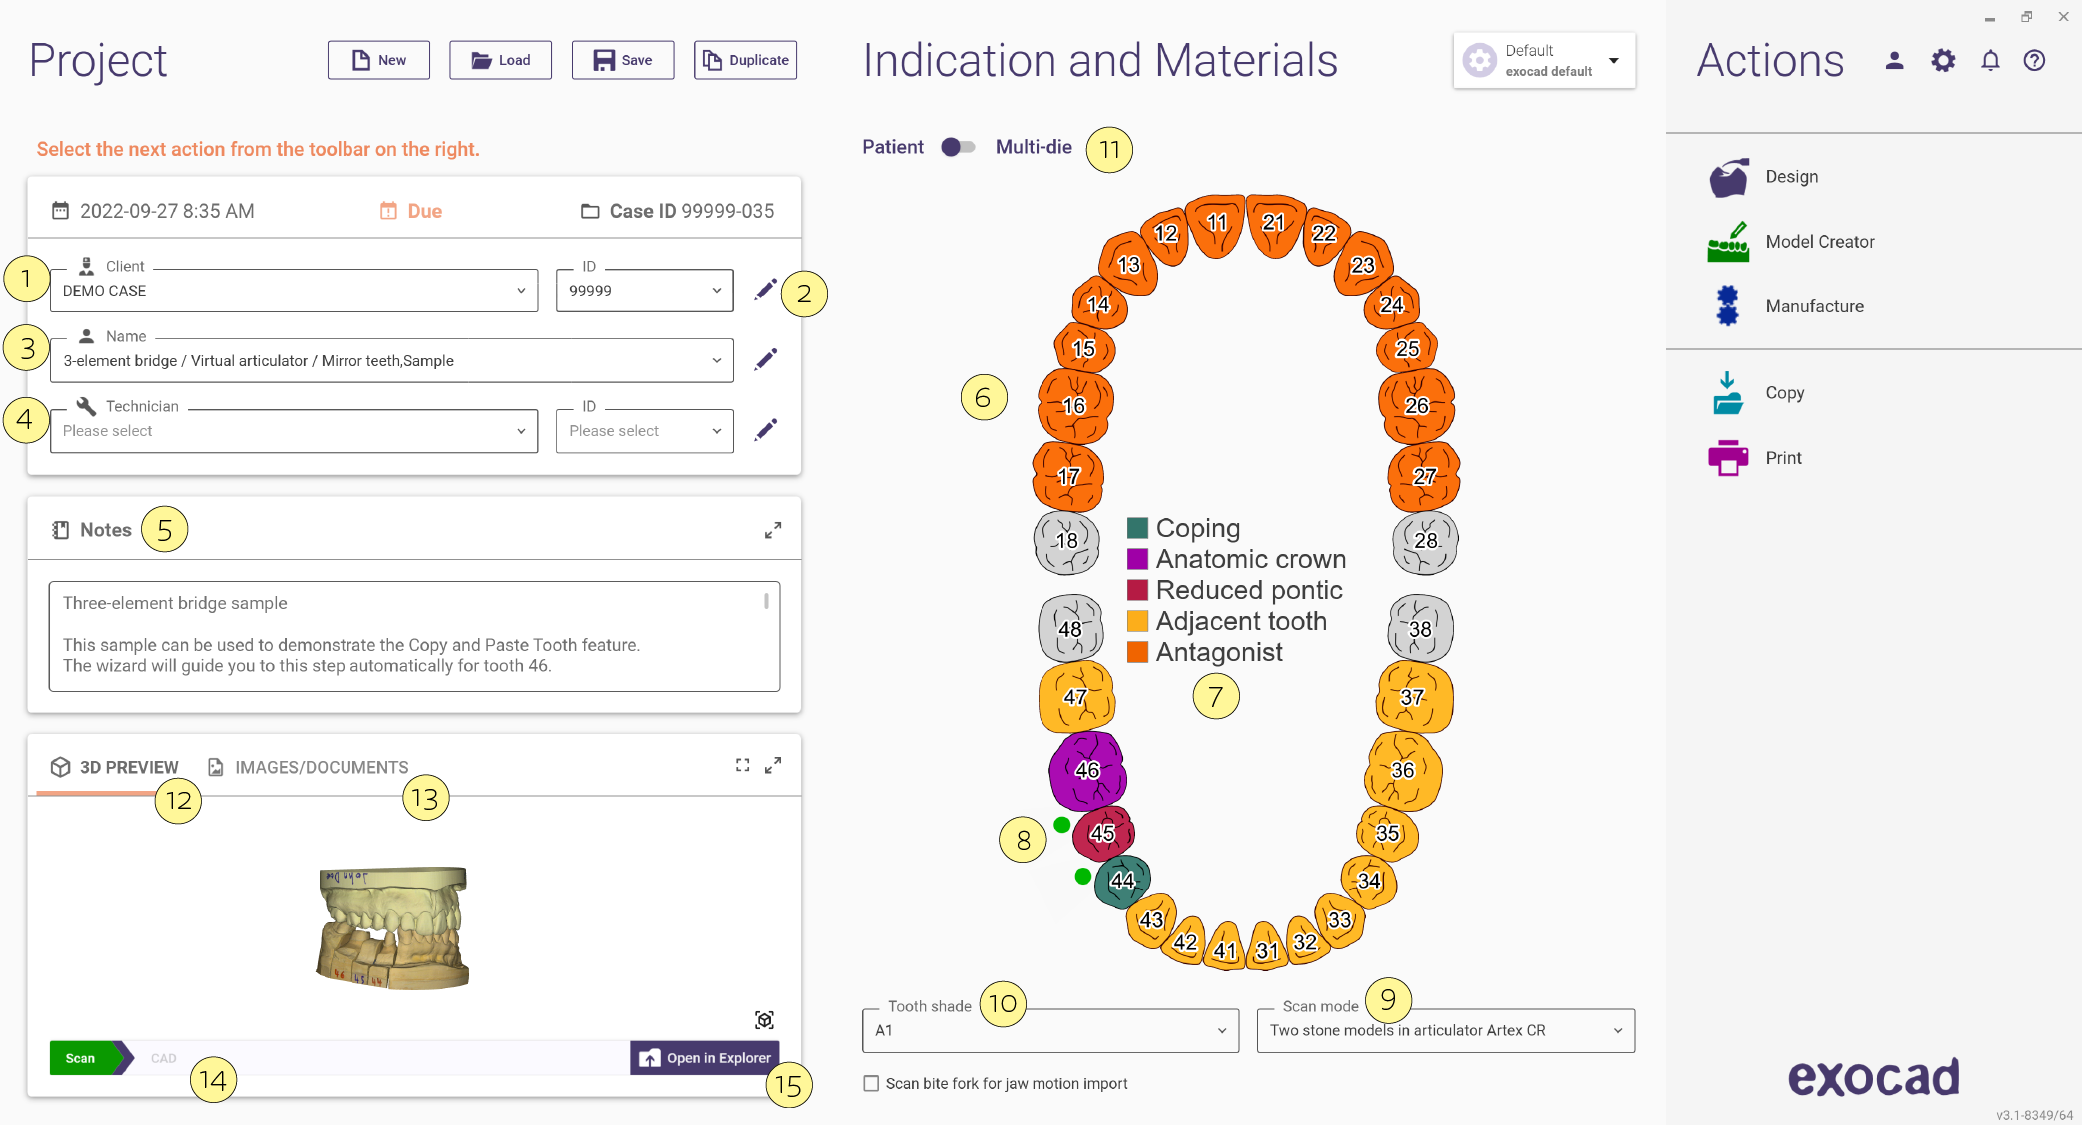Expand the Scan mode dropdown

coord(1445,1030)
